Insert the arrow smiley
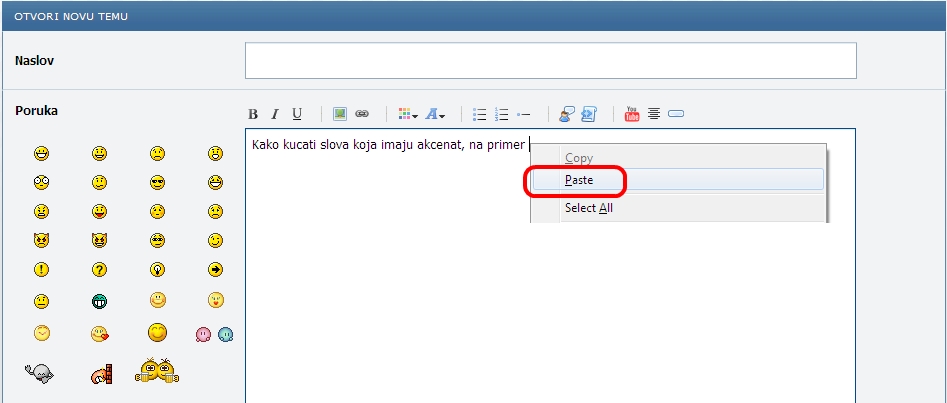Screen dimensions: 947x403 216,269
